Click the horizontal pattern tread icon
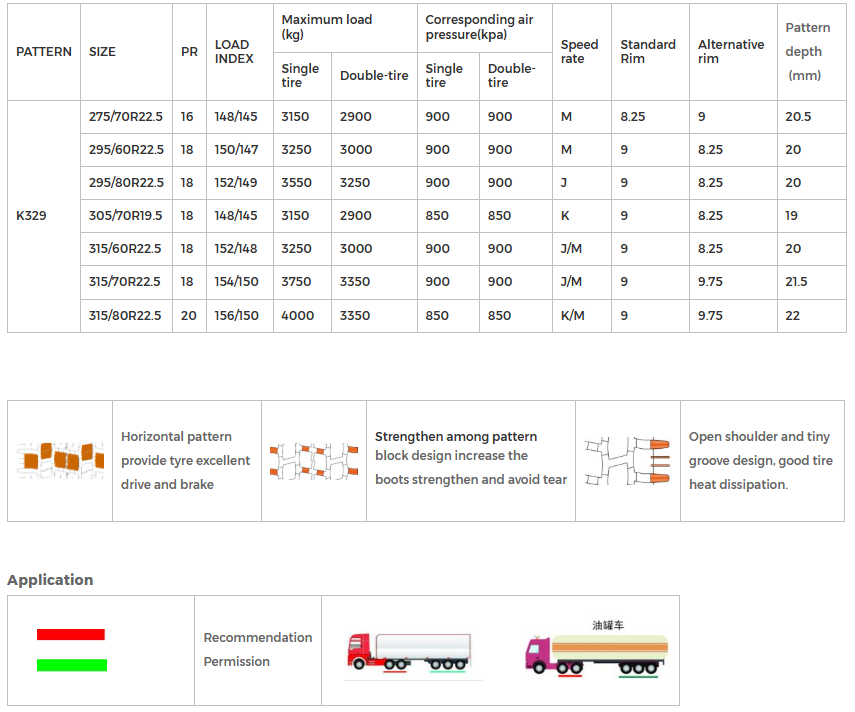 pyautogui.click(x=61, y=461)
